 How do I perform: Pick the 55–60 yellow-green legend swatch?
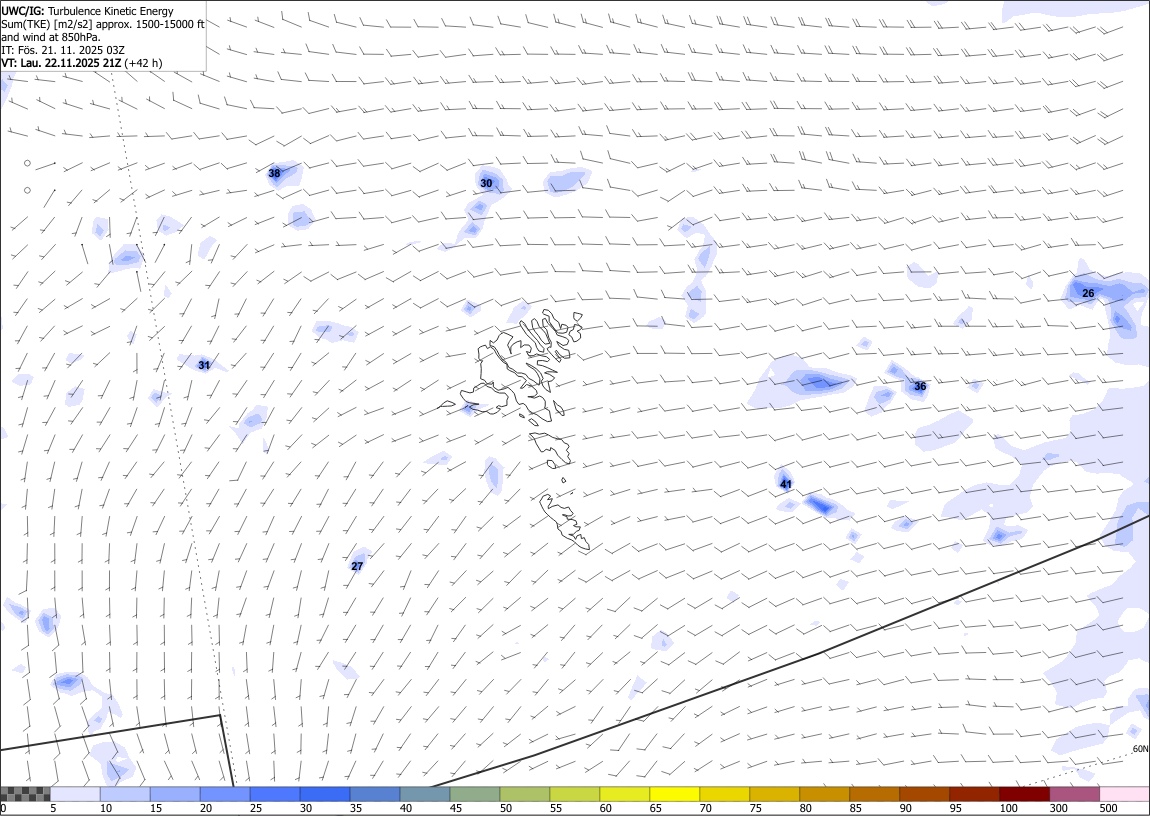pyautogui.click(x=575, y=794)
